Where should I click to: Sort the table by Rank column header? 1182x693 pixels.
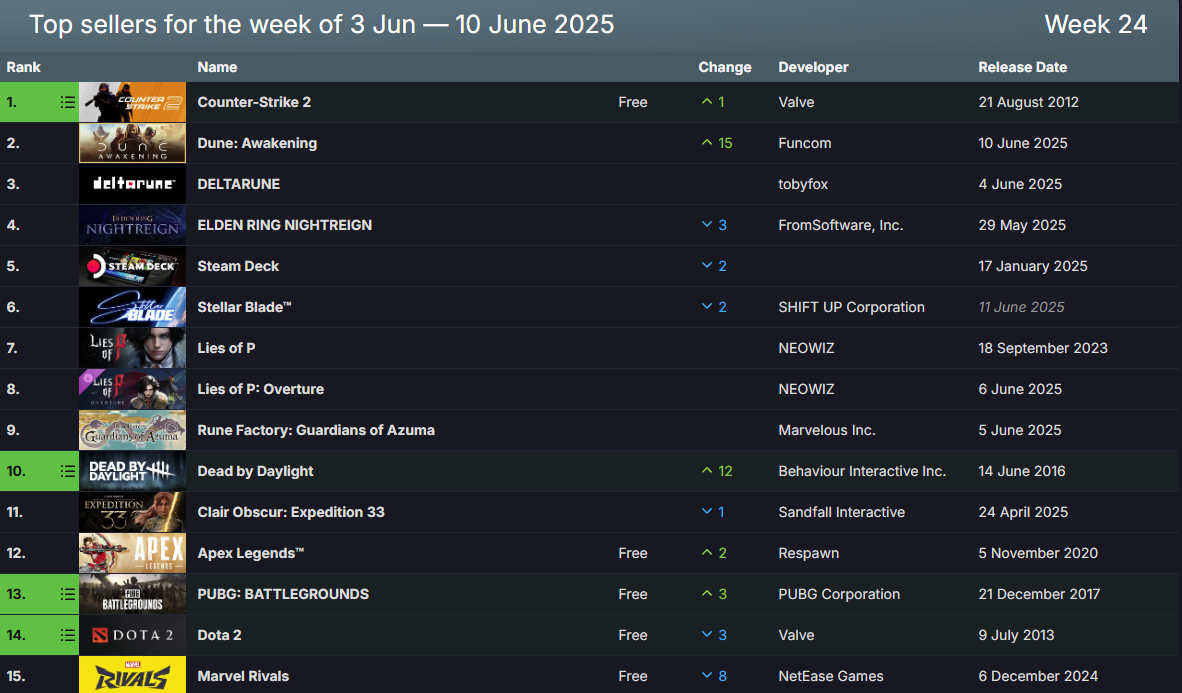pos(23,67)
